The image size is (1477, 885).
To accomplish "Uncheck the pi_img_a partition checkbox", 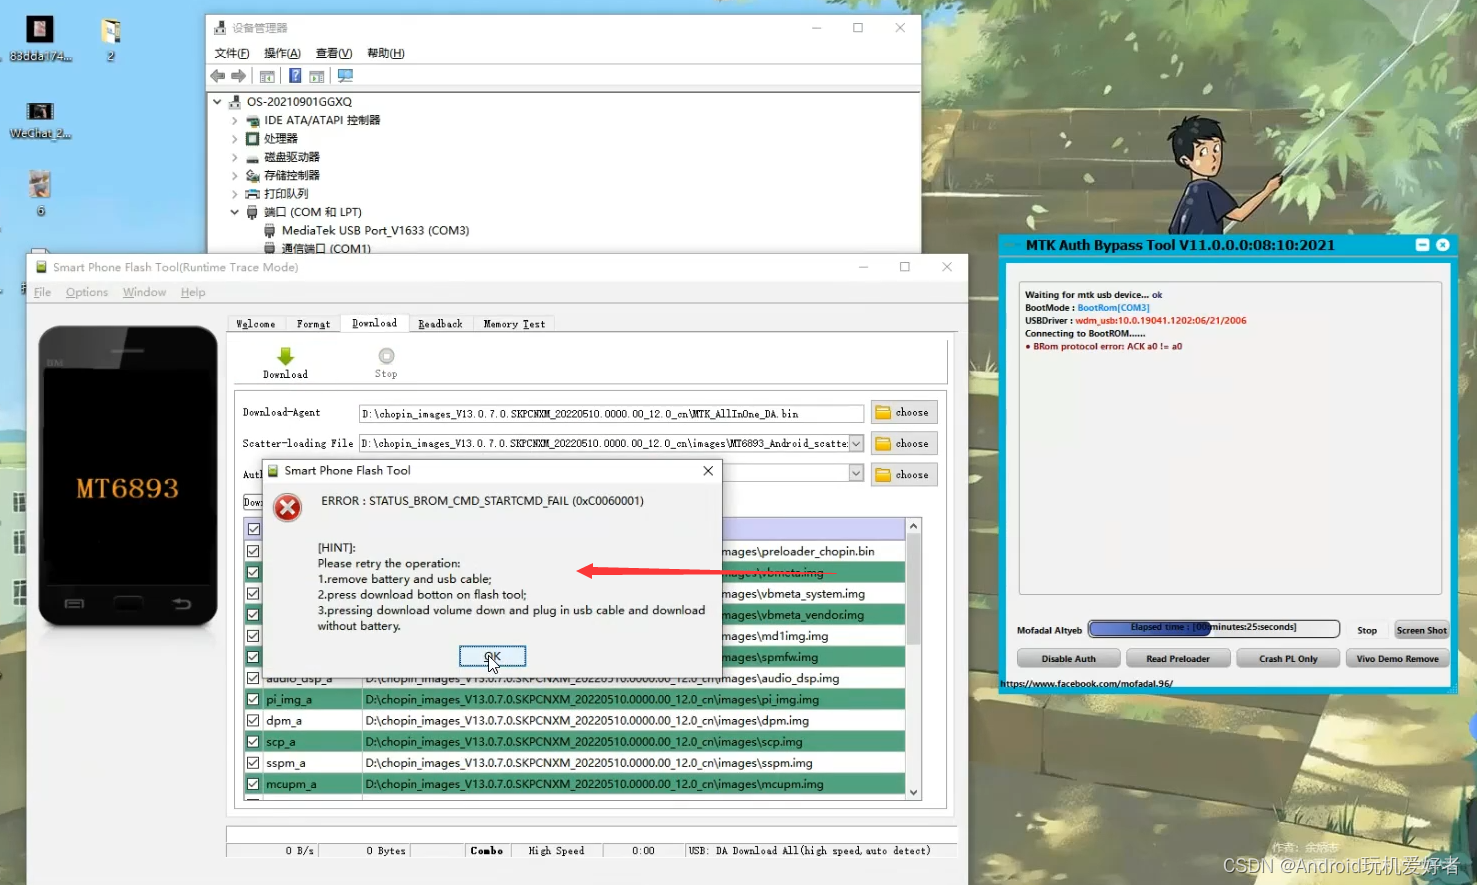I will point(253,700).
